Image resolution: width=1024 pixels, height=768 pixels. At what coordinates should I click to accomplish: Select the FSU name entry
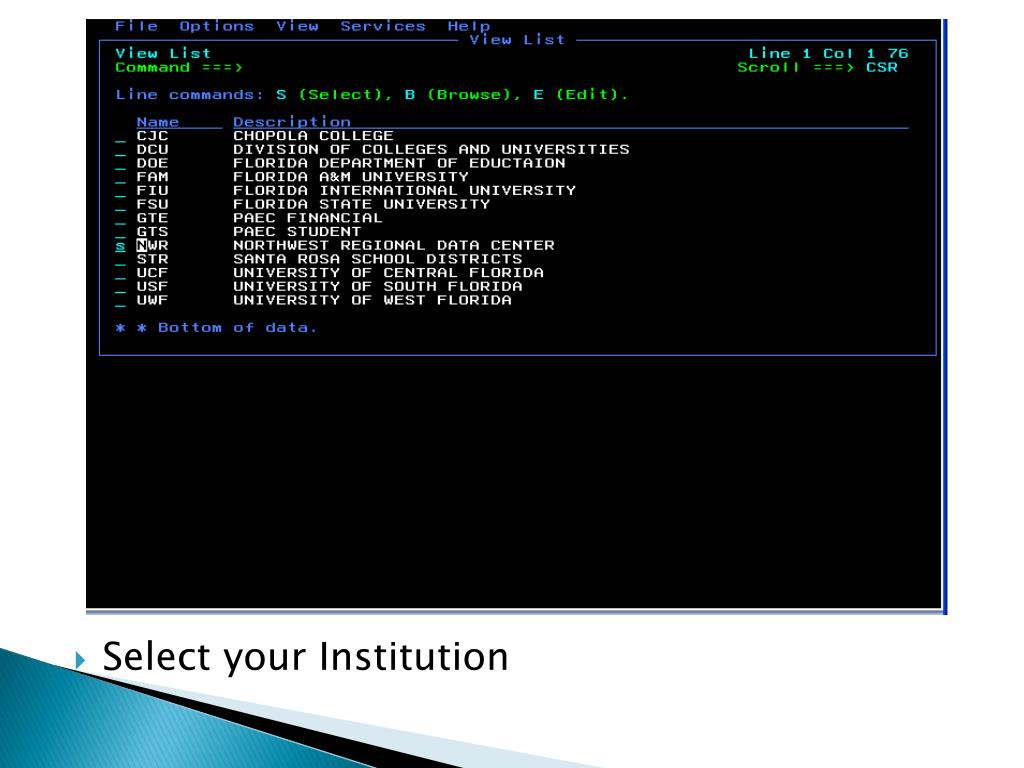[x=152, y=204]
